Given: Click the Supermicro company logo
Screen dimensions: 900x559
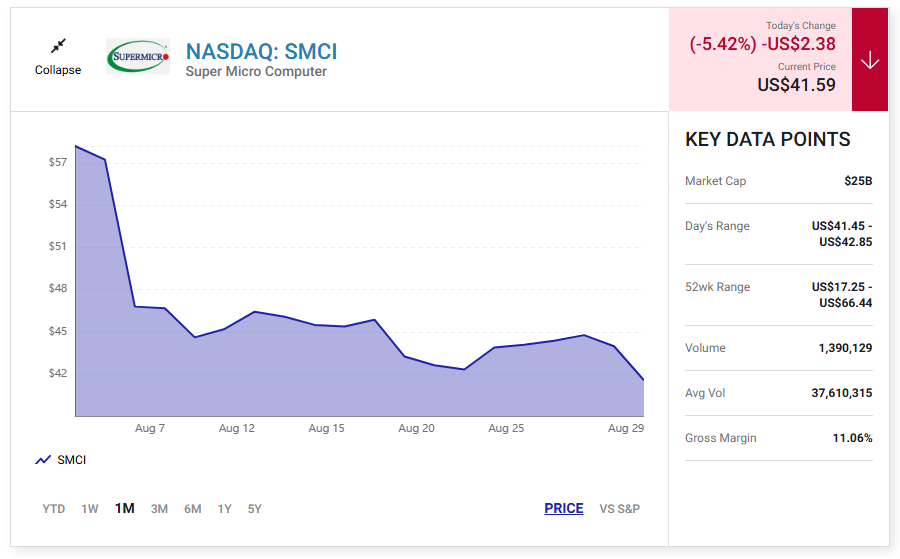Looking at the screenshot, I should [138, 56].
